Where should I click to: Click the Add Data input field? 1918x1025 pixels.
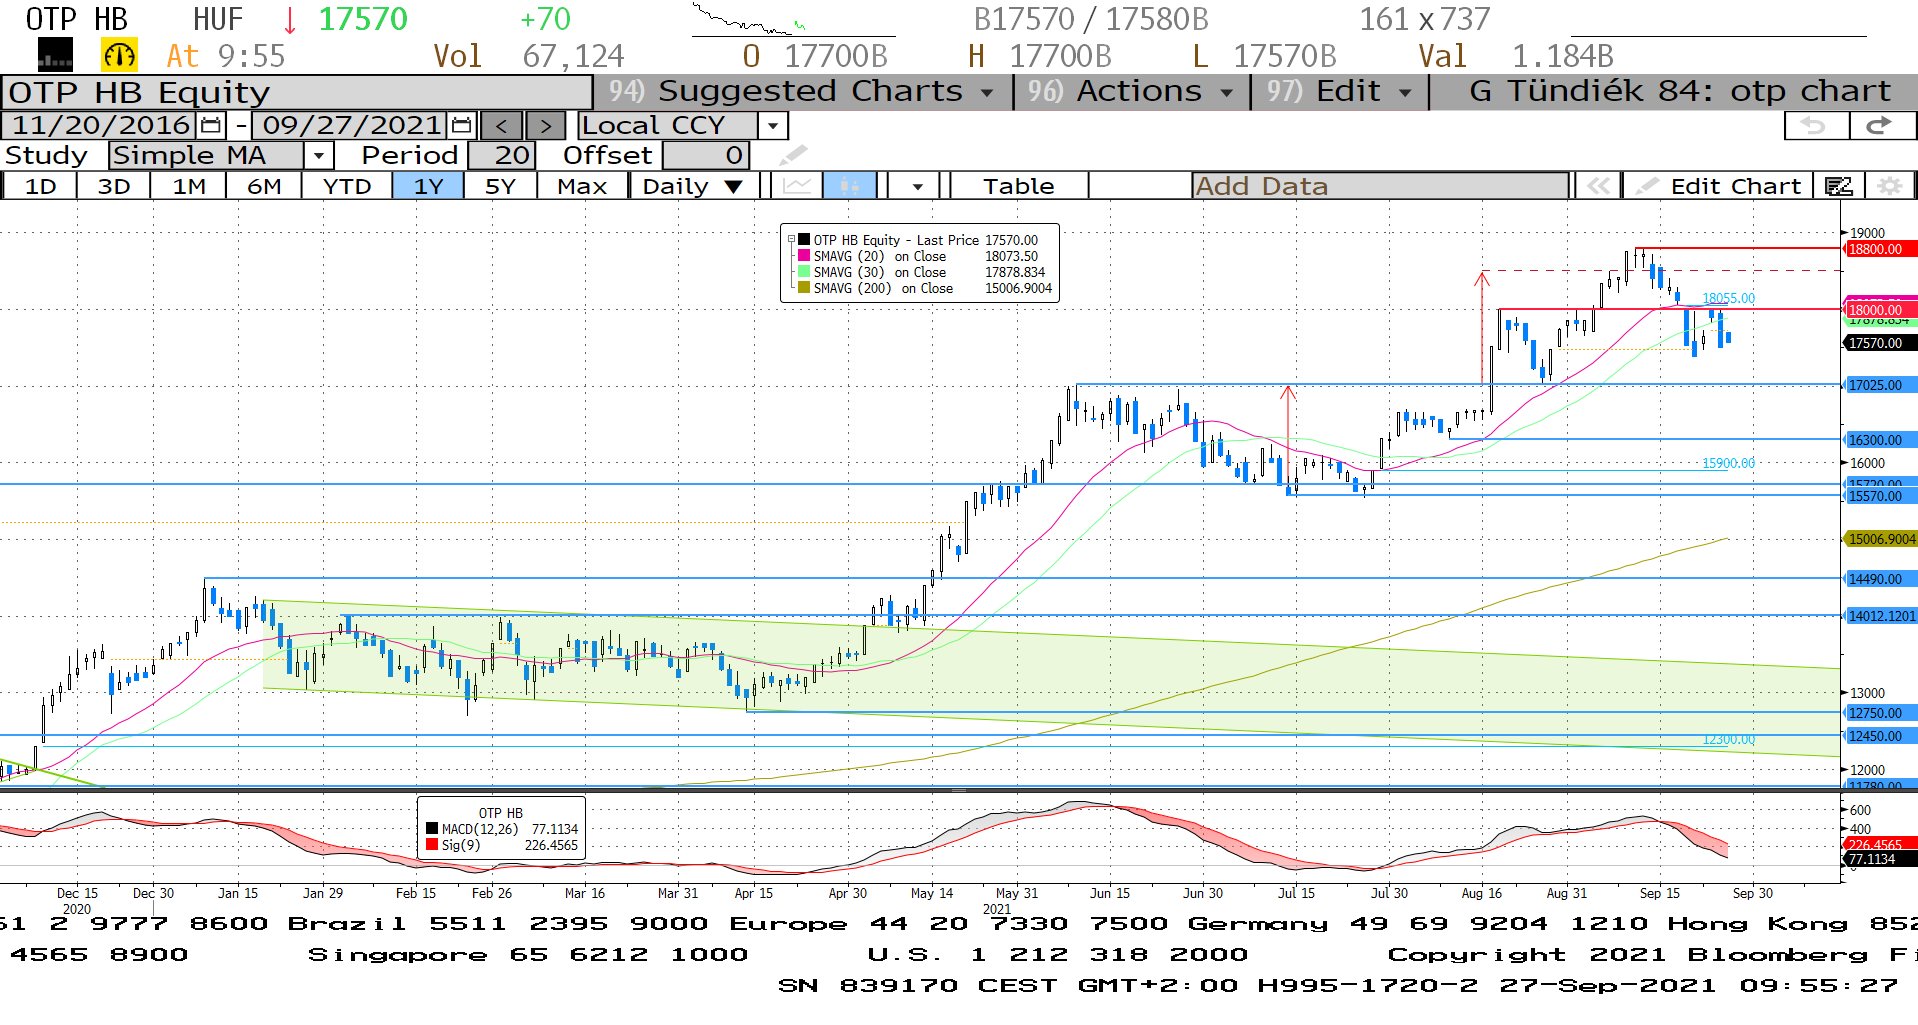[x=1380, y=186]
